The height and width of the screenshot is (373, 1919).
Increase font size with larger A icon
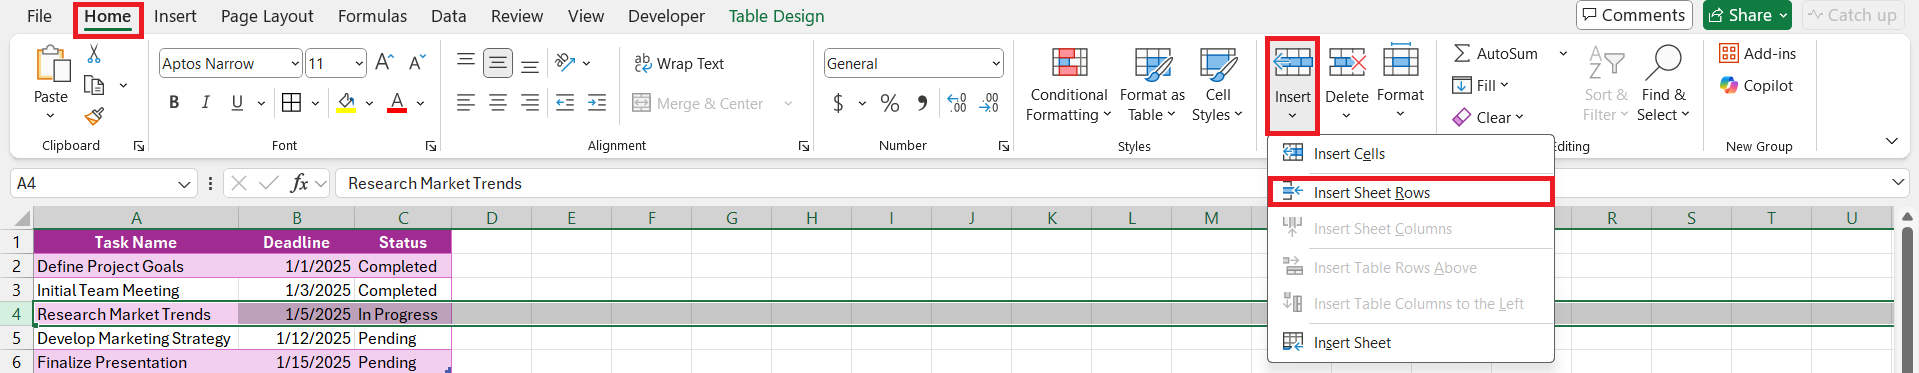tap(385, 63)
